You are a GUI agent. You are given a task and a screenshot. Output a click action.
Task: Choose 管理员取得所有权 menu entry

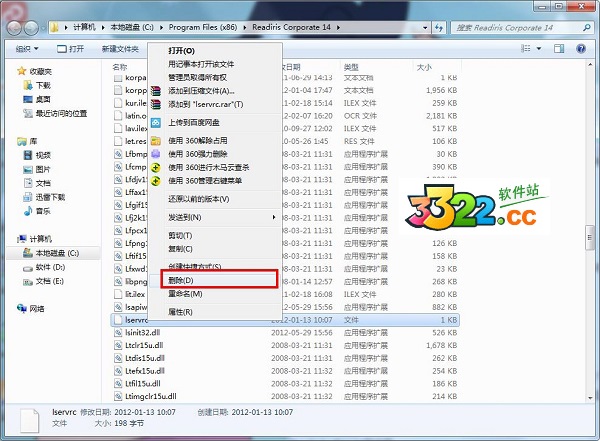pyautogui.click(x=215, y=77)
